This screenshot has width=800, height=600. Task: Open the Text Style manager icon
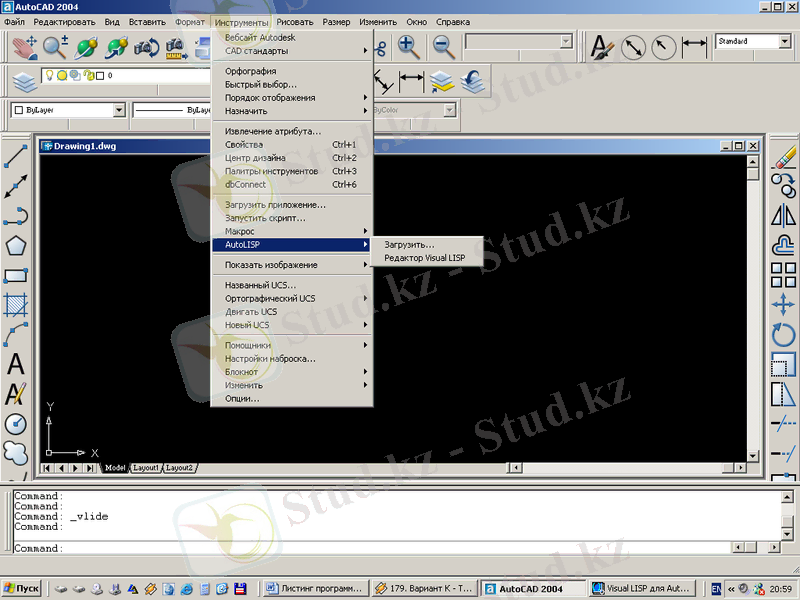pos(601,46)
